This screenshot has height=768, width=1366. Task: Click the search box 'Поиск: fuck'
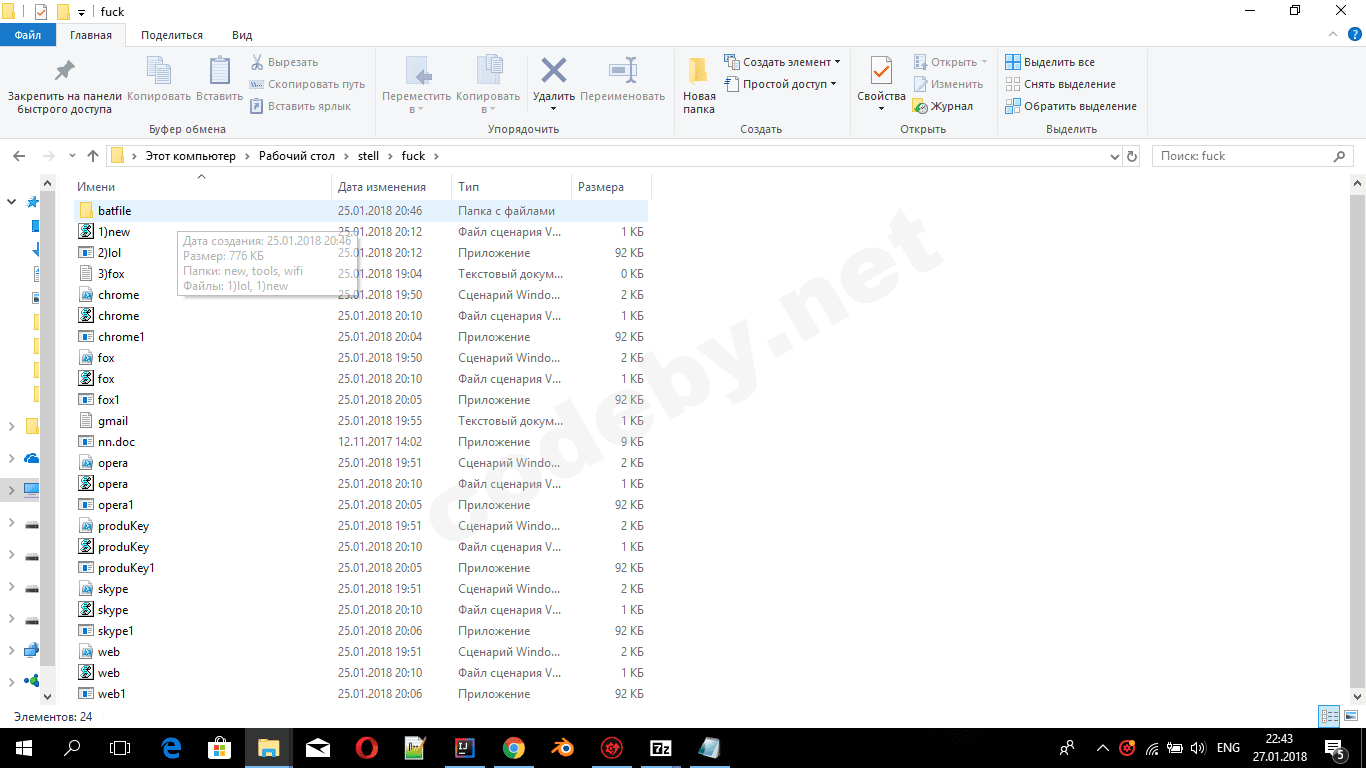[x=1242, y=156]
